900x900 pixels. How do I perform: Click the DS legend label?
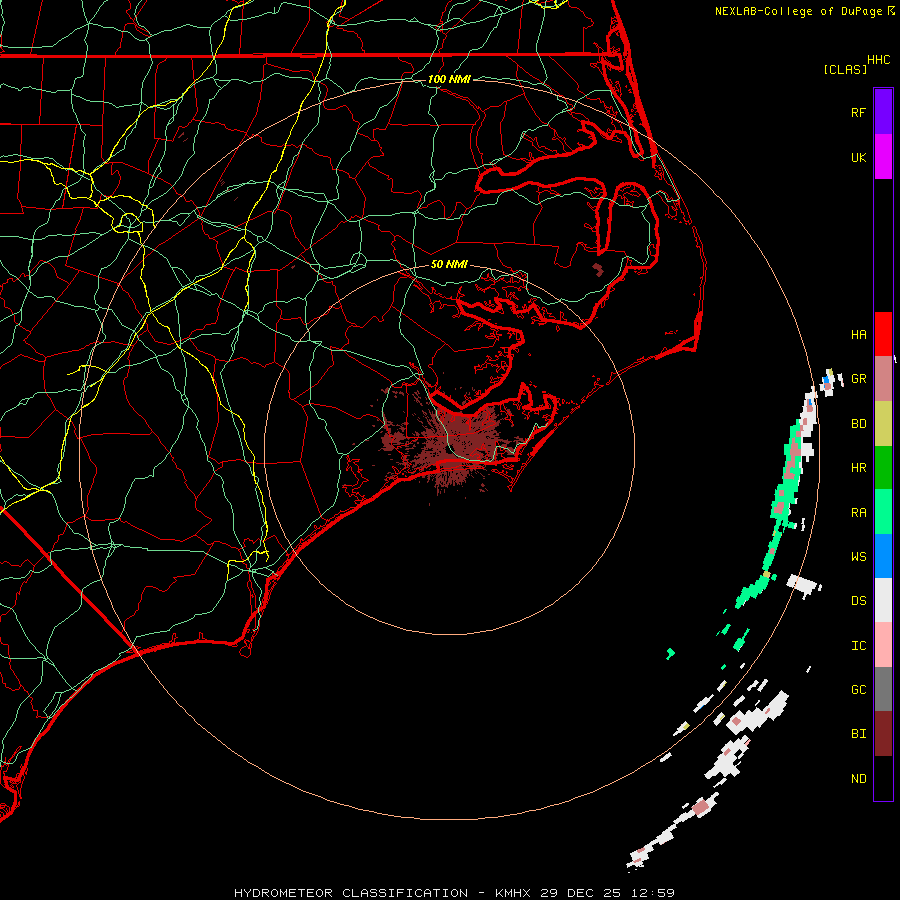pyautogui.click(x=858, y=601)
